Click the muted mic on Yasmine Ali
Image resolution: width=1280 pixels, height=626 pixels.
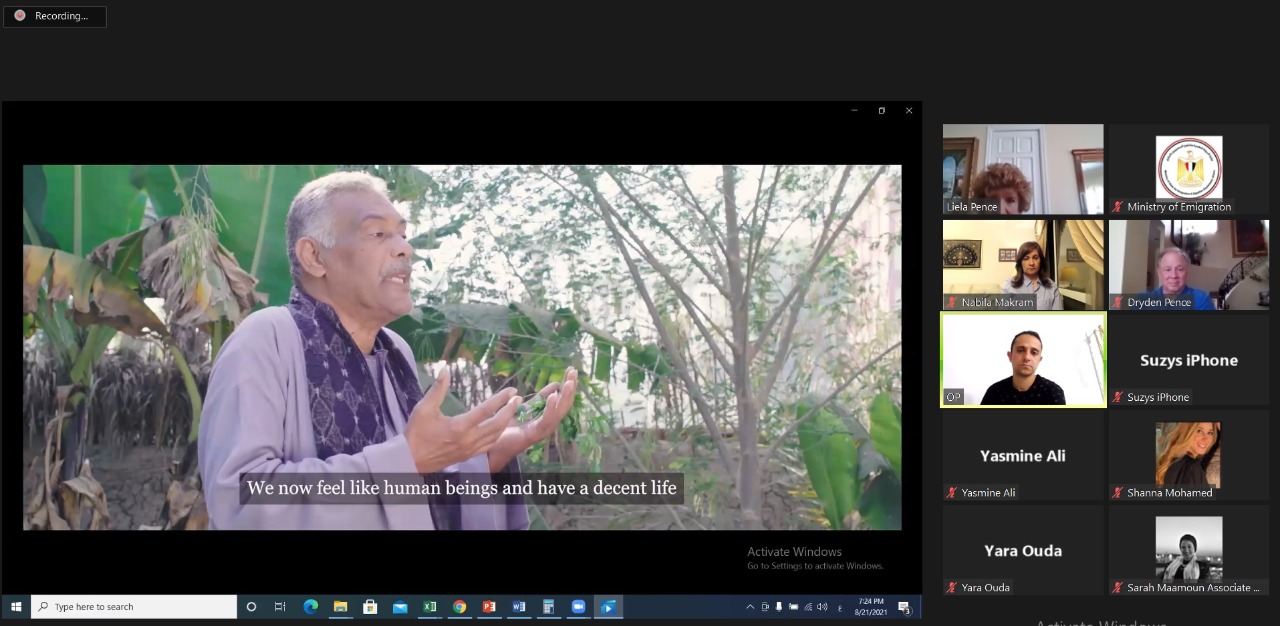952,493
